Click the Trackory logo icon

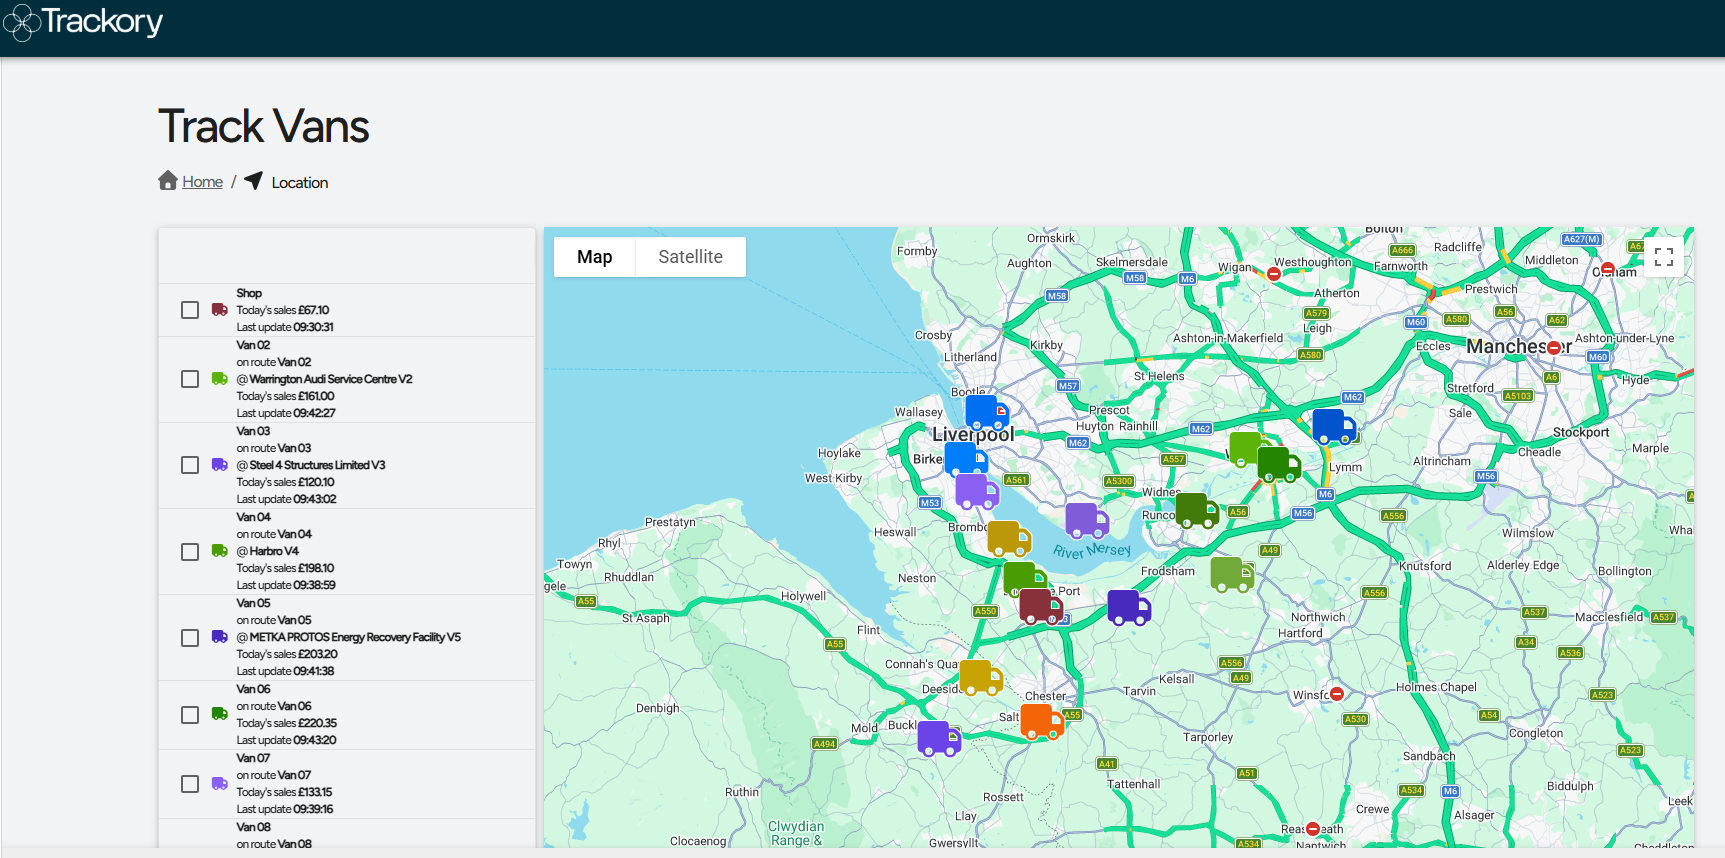[21, 23]
